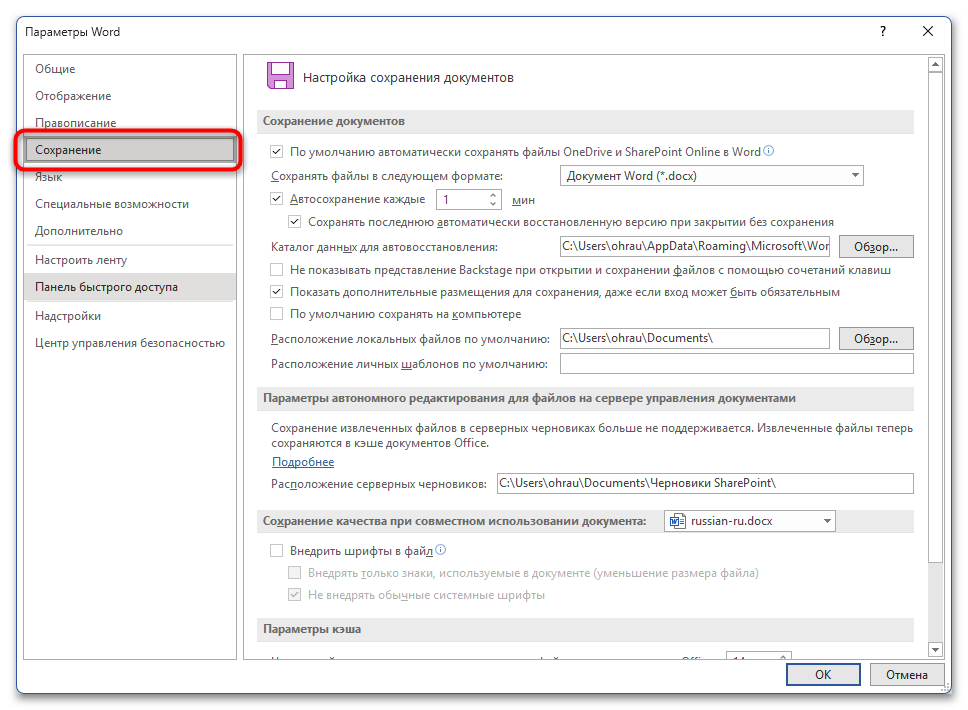Viewport: 968px width, 710px height.
Task: Click the '?' help icon in title bar
Action: point(883,32)
